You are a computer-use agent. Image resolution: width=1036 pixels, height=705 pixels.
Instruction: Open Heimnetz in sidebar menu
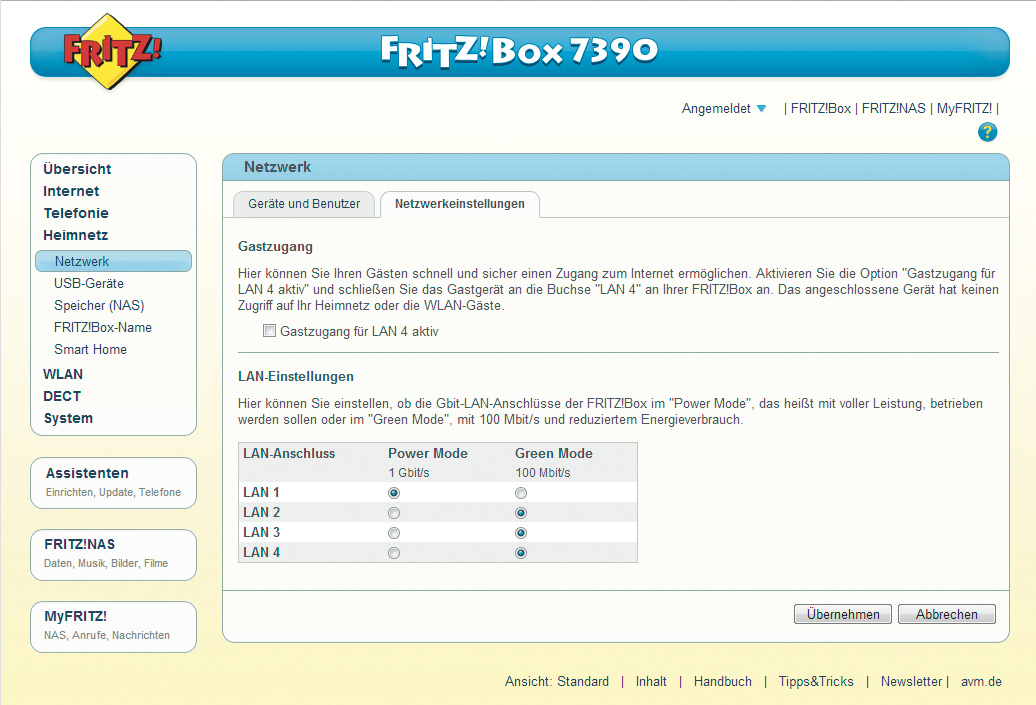tap(75, 235)
